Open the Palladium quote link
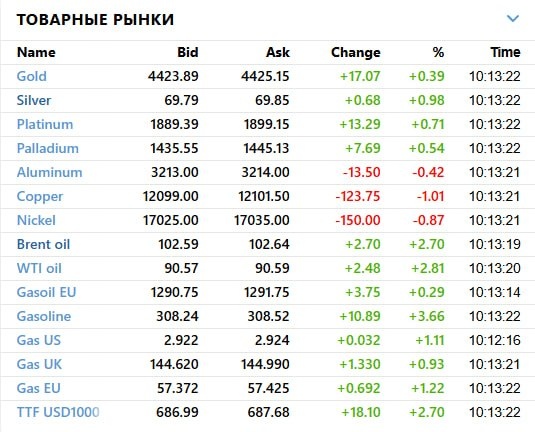 pyautogui.click(x=47, y=148)
